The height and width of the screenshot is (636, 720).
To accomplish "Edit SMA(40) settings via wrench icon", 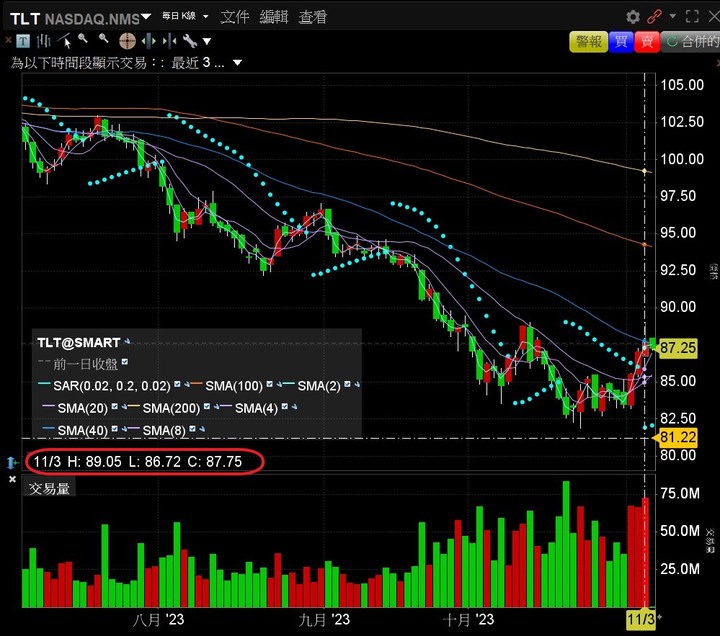I will click(124, 429).
